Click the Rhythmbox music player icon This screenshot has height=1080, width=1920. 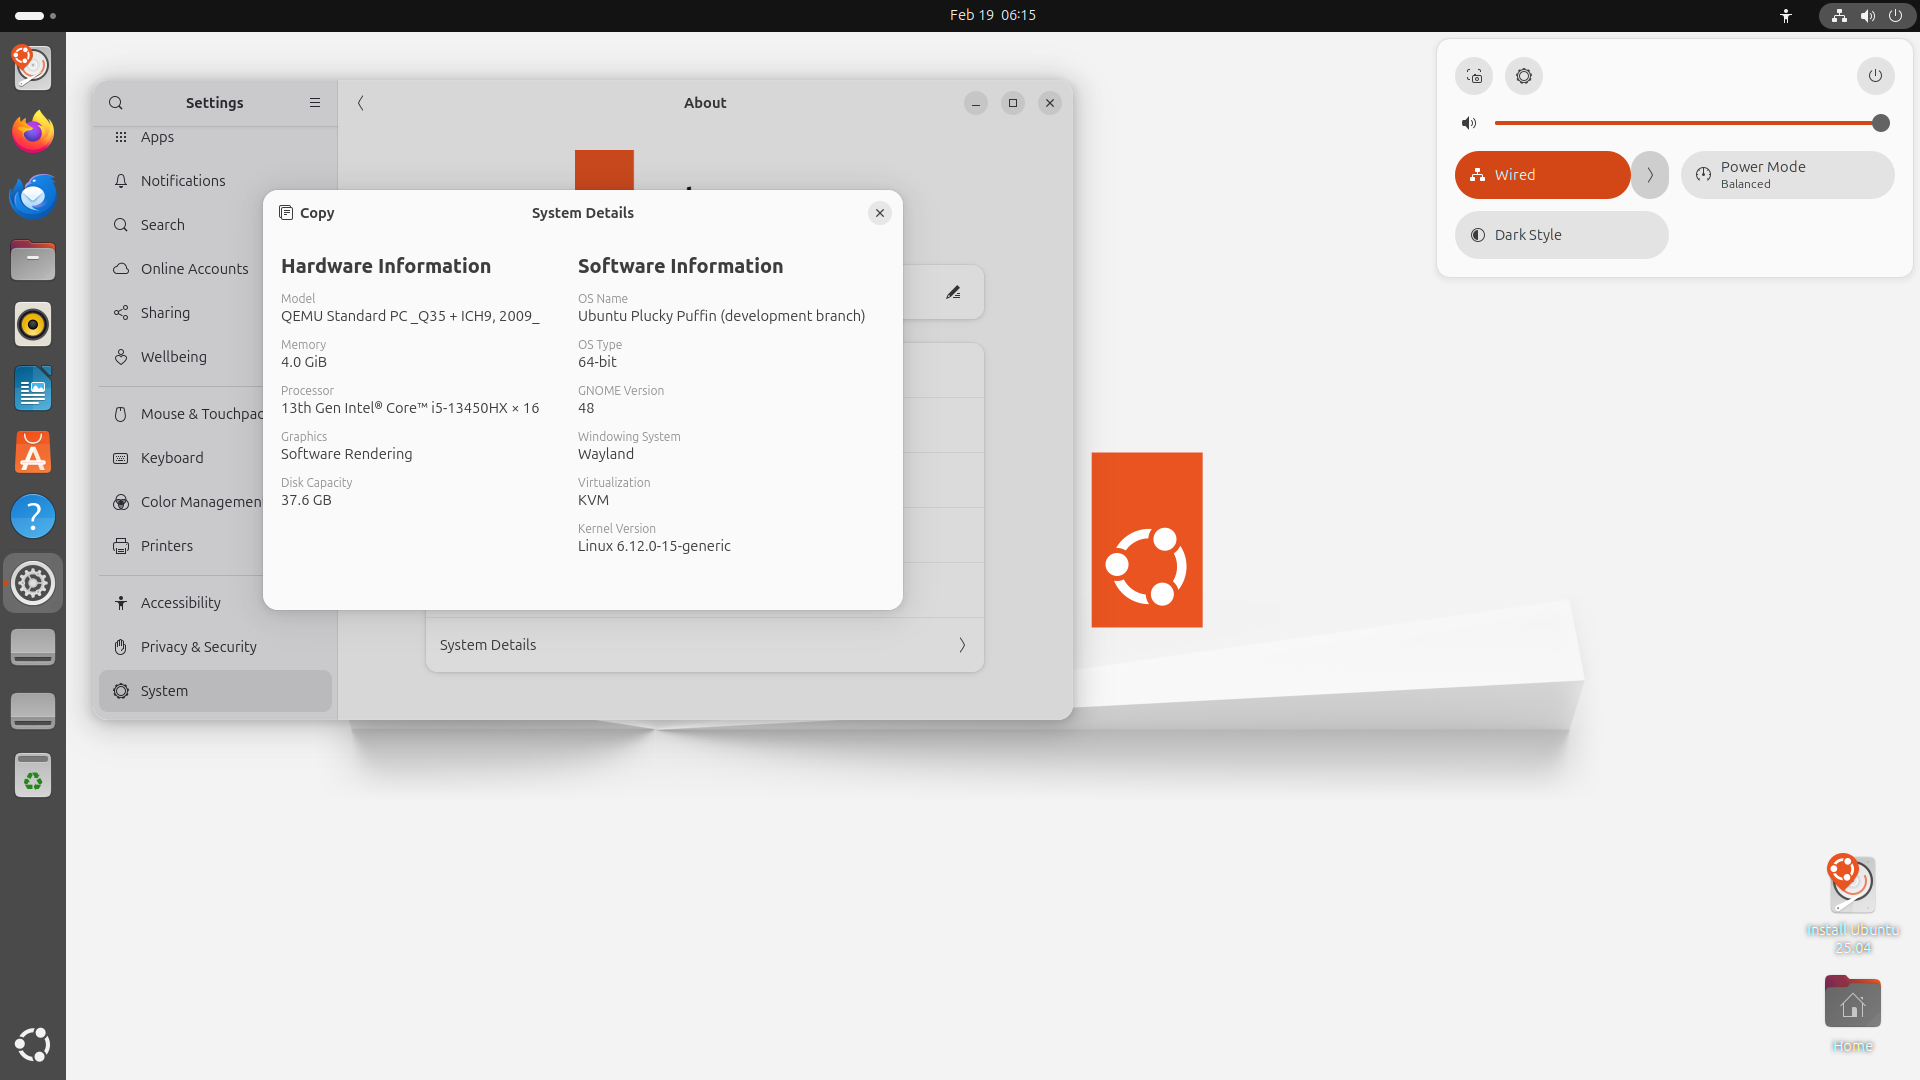click(x=32, y=323)
